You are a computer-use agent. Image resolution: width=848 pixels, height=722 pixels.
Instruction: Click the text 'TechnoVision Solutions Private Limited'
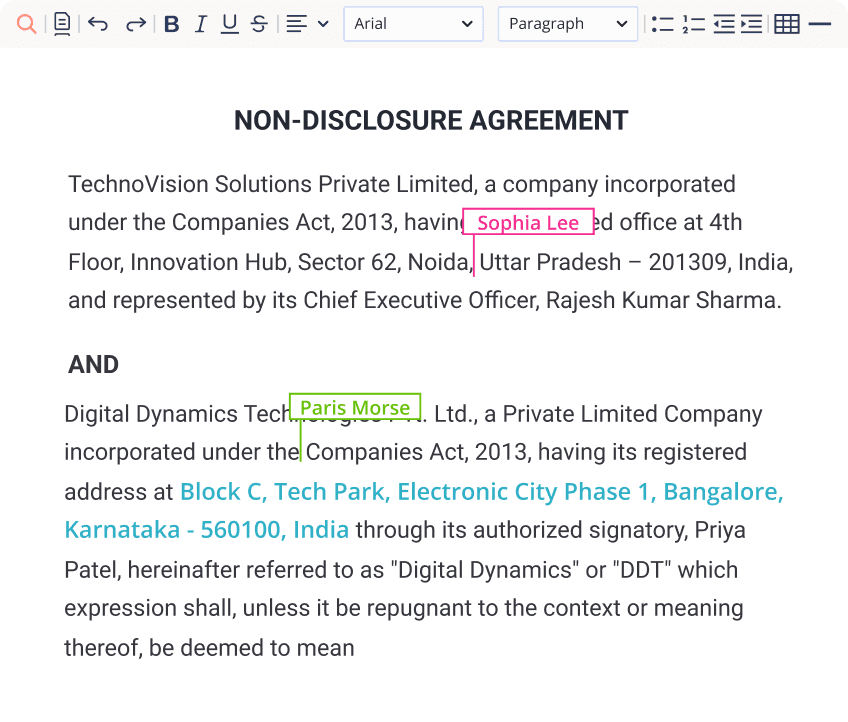point(270,184)
